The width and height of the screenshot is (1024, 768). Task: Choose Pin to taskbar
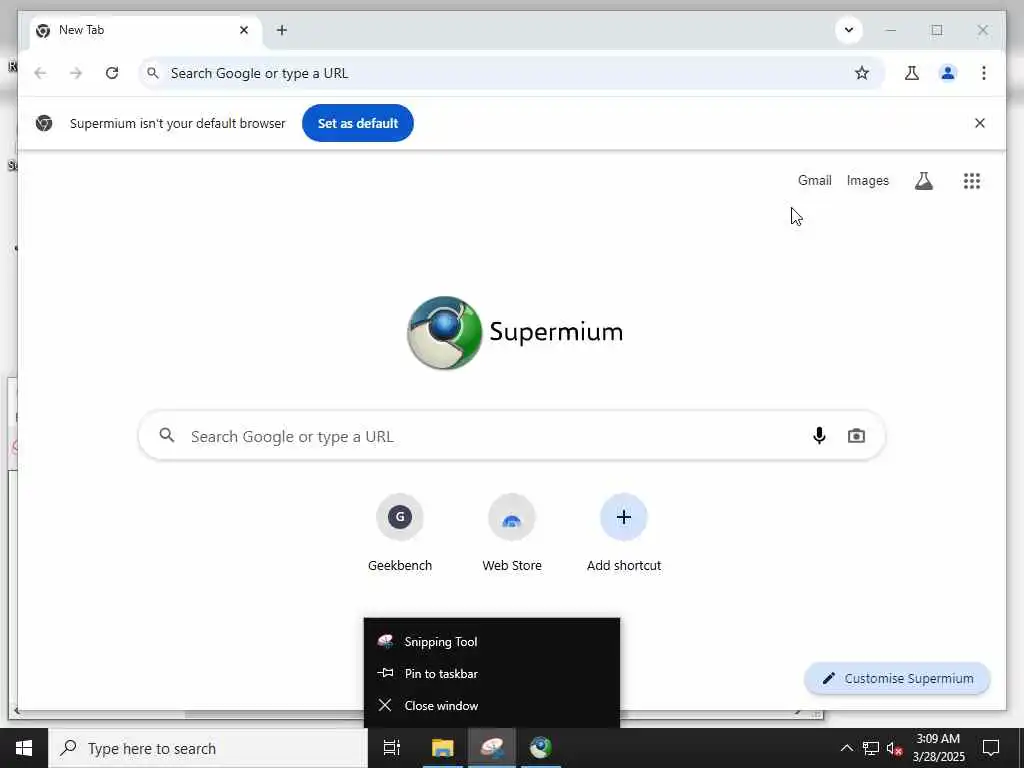492,673
